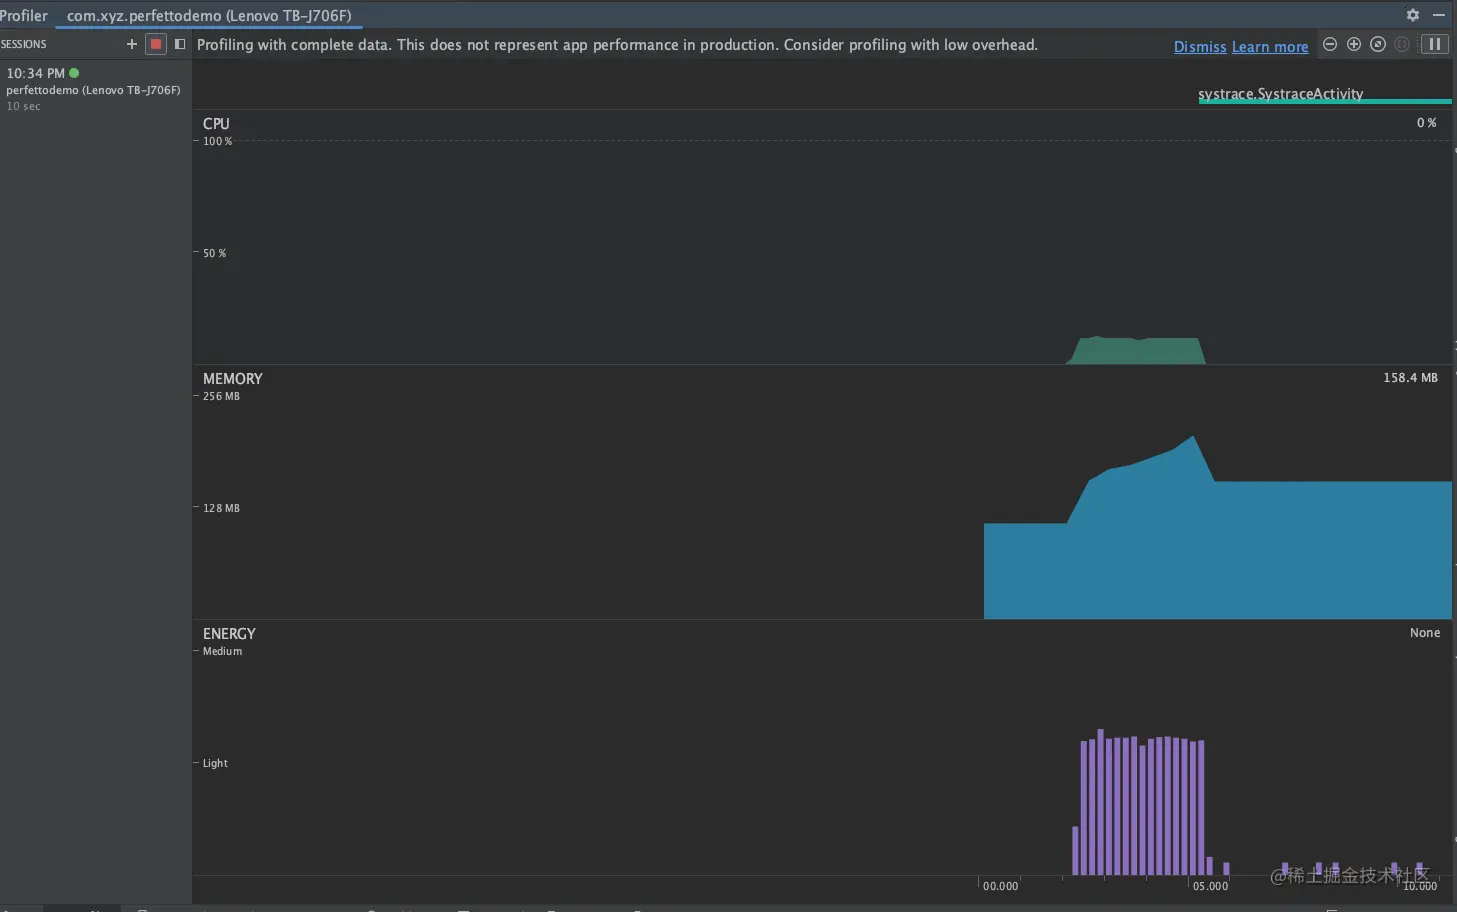The image size is (1457, 912).
Task: Click the 0 % CPU value
Action: pos(1426,123)
